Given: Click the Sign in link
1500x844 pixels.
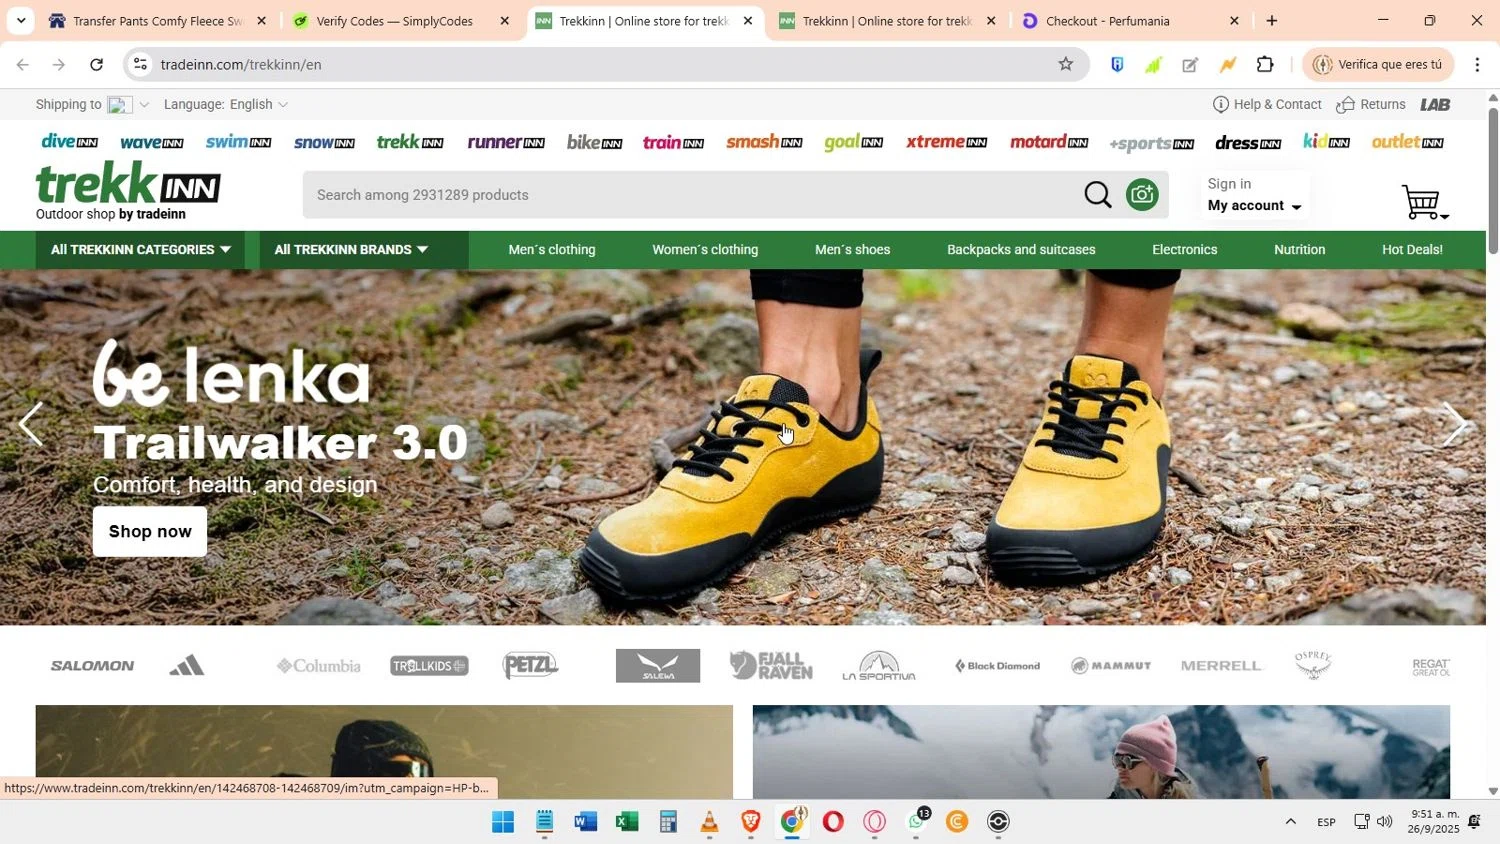Looking at the screenshot, I should pos(1229,184).
